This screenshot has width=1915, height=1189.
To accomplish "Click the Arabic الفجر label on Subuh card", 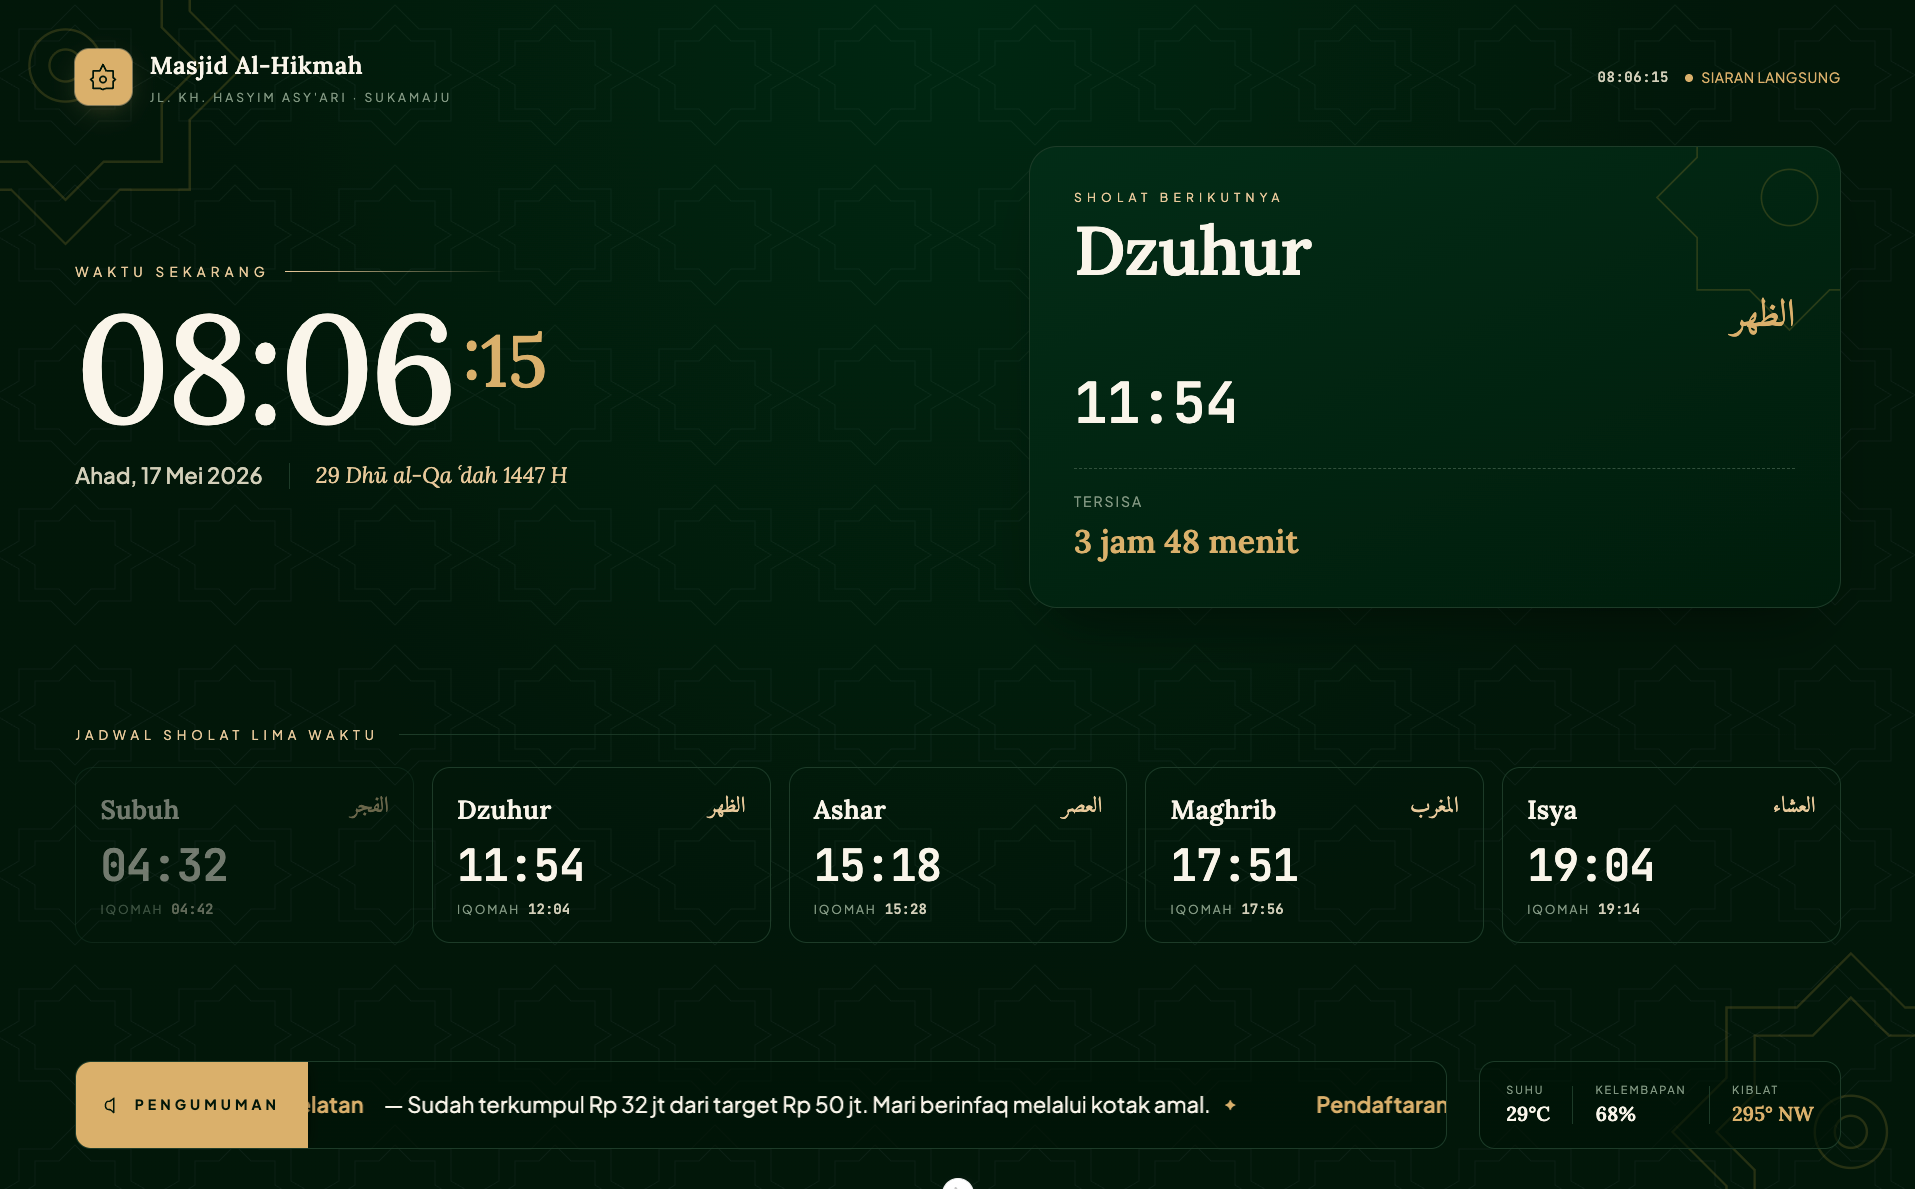I will [369, 806].
